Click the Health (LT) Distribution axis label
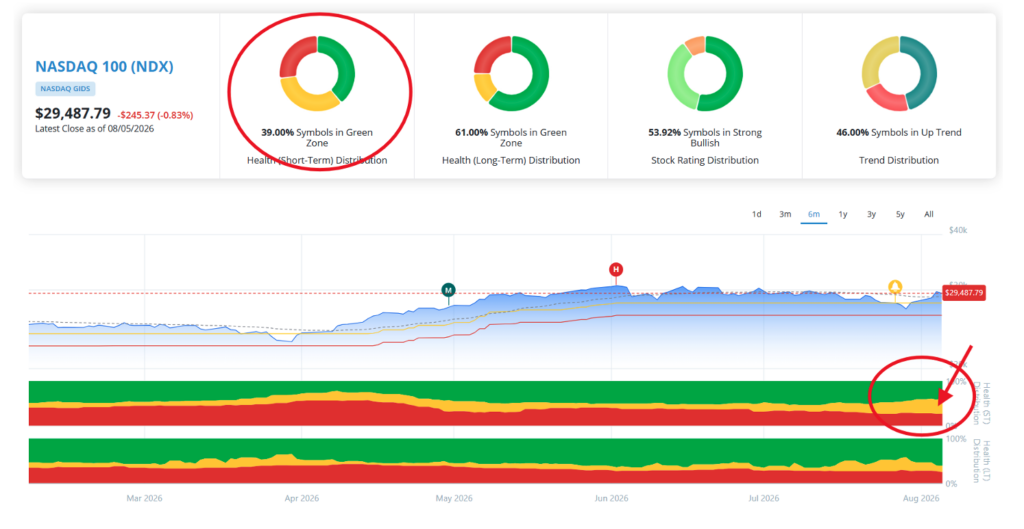The image size is (1024, 529). pos(982,461)
